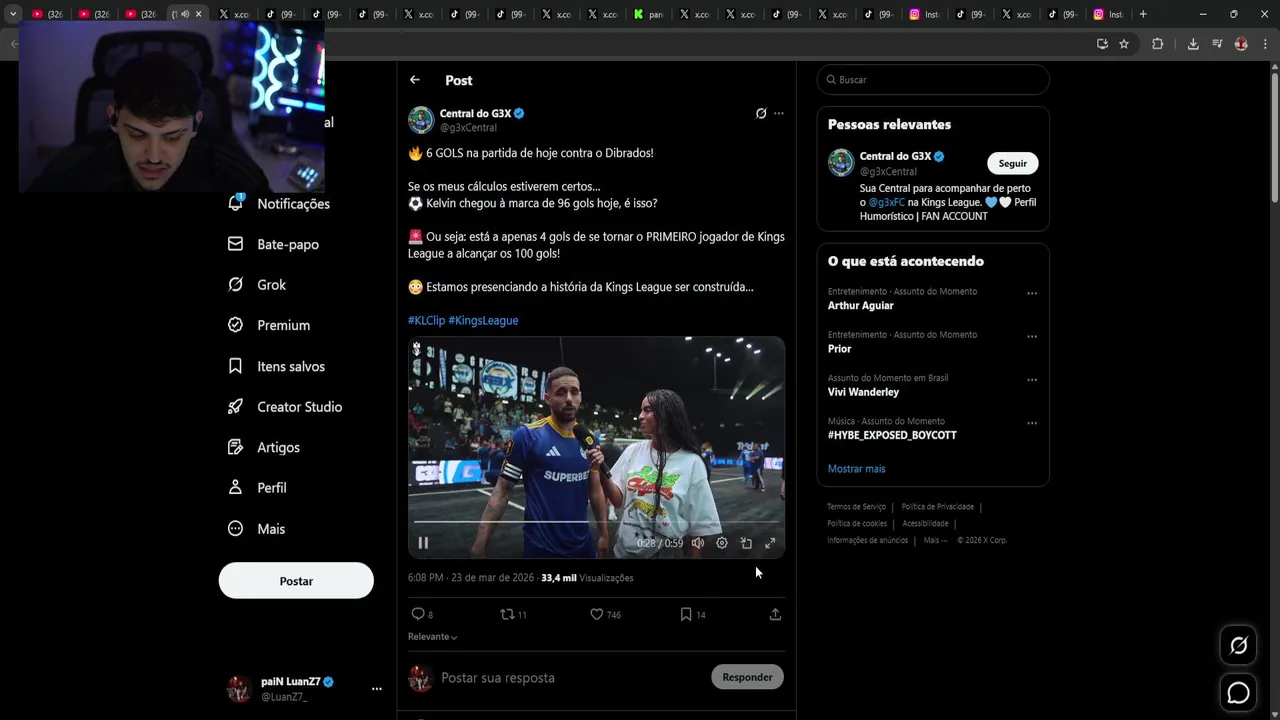Open post options three-dot menu

point(779,114)
